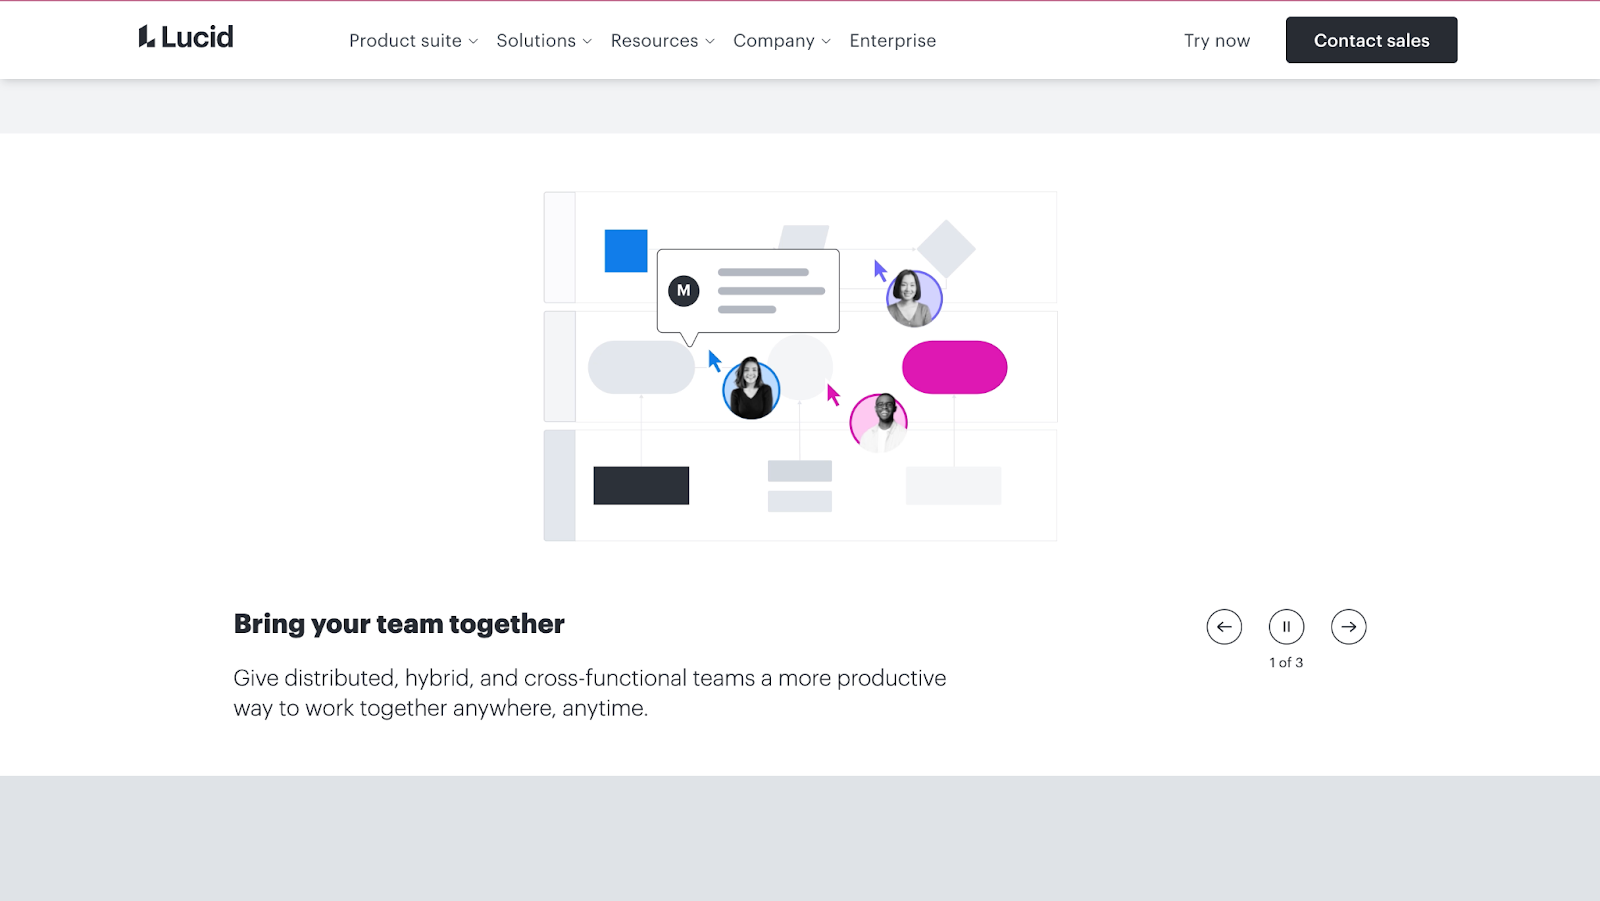Open the Enterprise page link
The width and height of the screenshot is (1600, 901).
[892, 41]
